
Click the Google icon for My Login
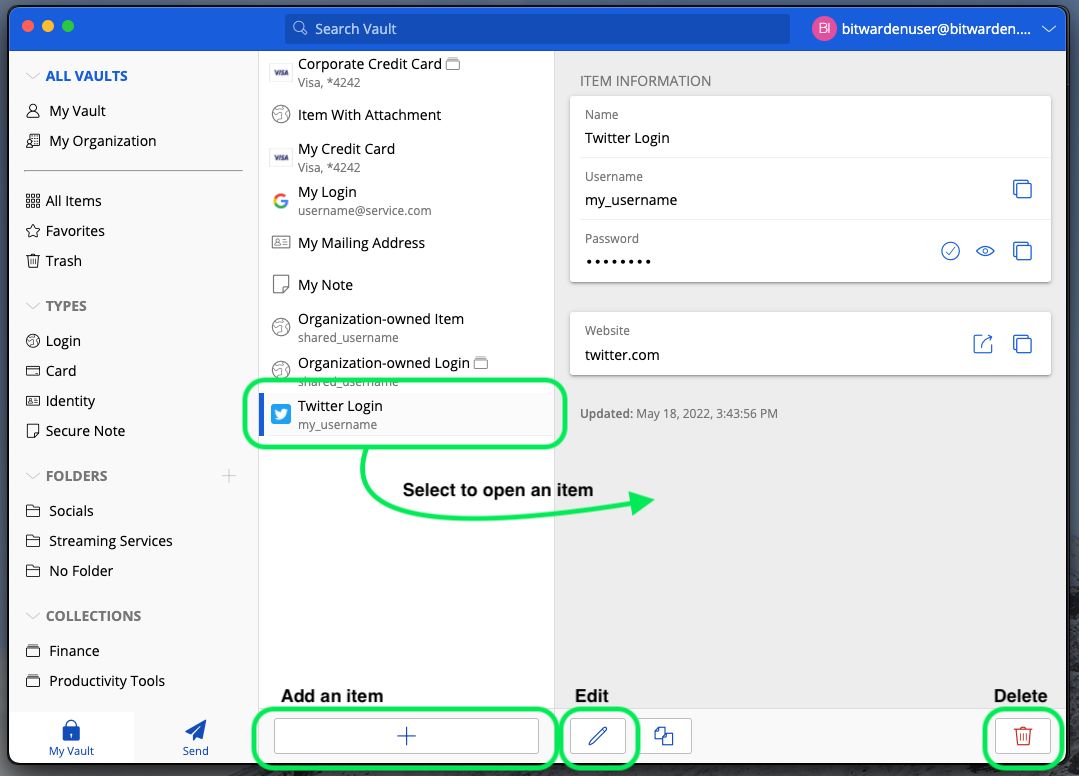point(281,201)
